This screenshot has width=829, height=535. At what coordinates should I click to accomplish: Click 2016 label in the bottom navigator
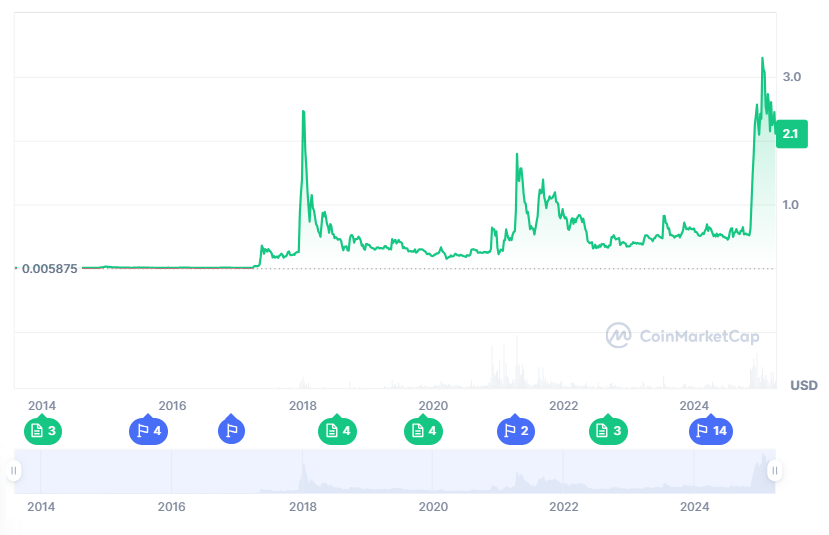(x=172, y=507)
